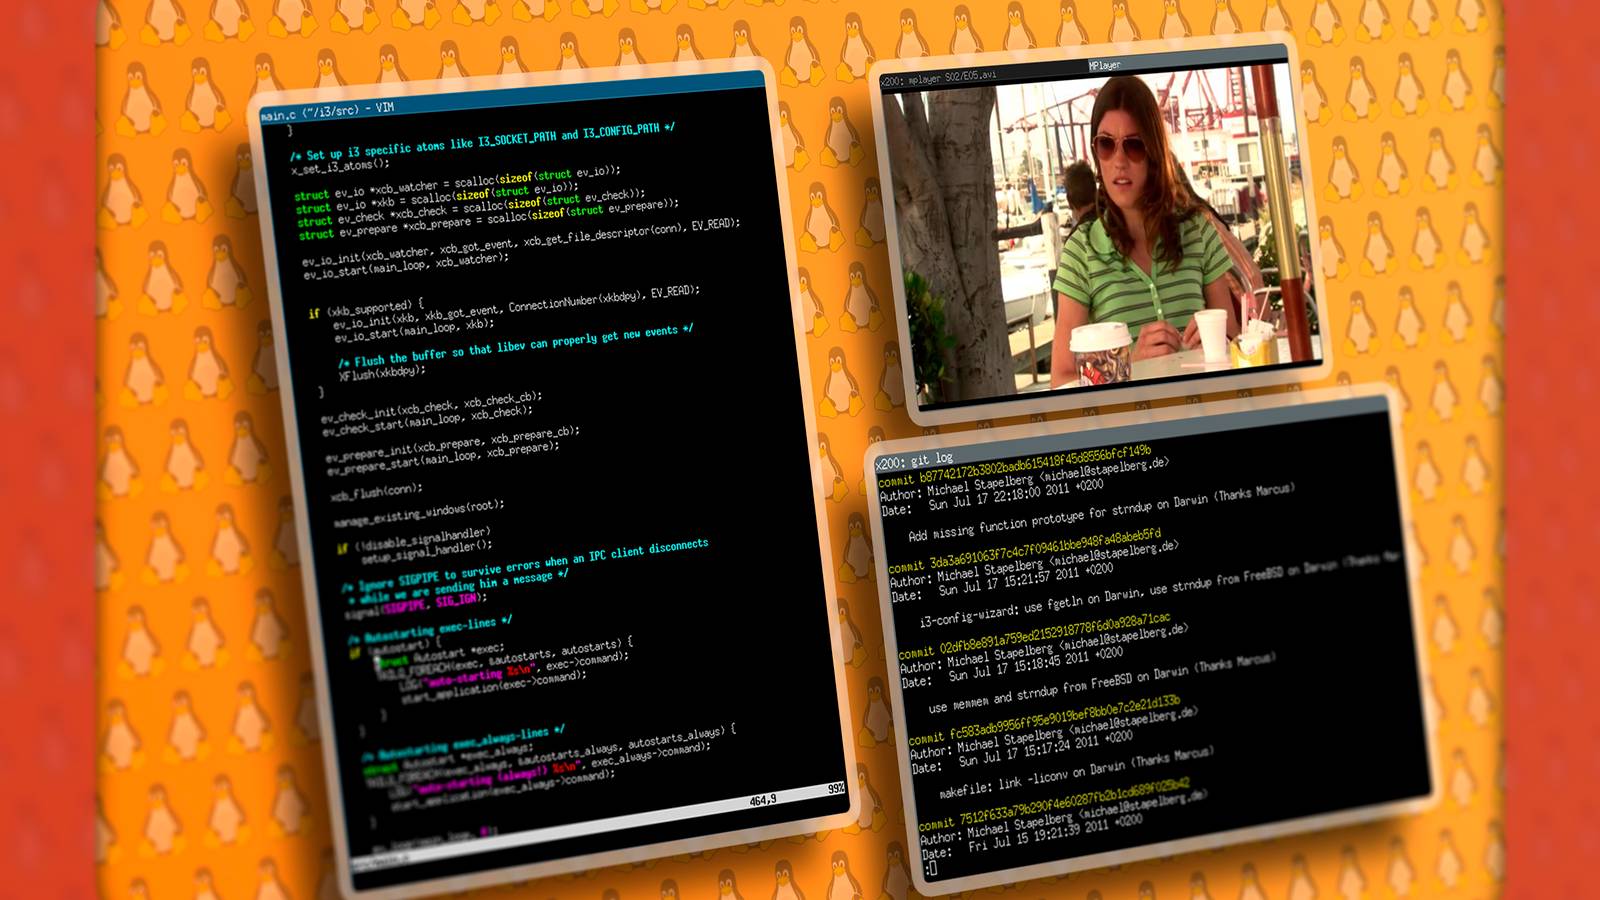Click message 'makefile: link -liconv on Darwin'
Screen dimensions: 1600x900
point(1075,773)
